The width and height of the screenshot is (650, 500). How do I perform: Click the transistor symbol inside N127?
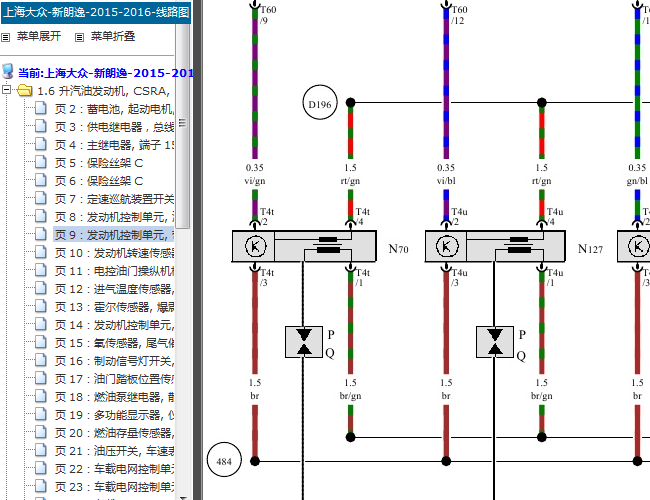coord(447,246)
